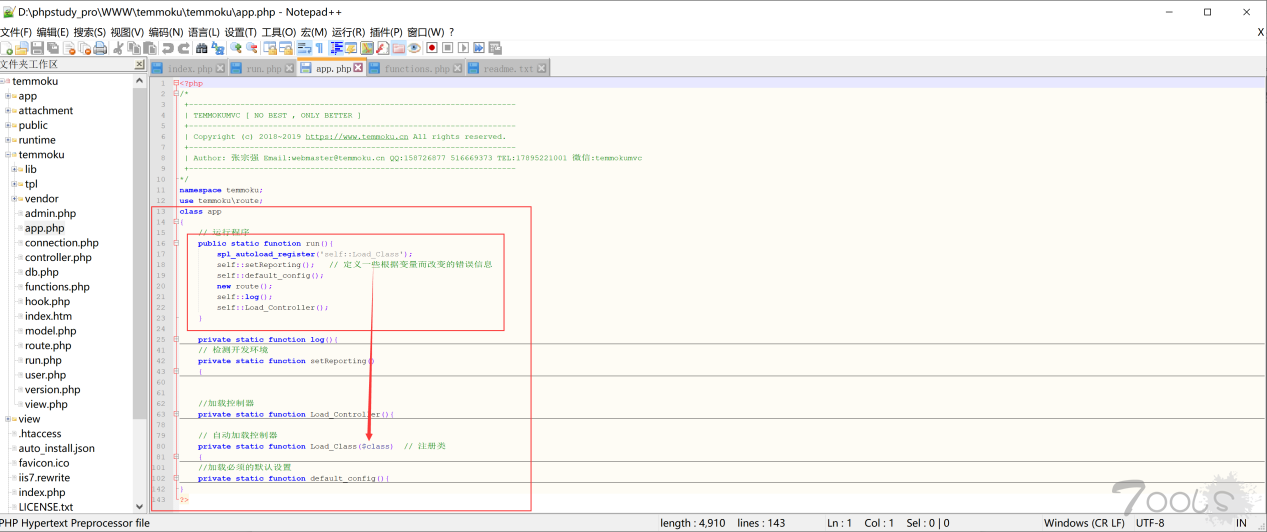
Task: Open the user-defined language icon
Action: [x=350, y=48]
